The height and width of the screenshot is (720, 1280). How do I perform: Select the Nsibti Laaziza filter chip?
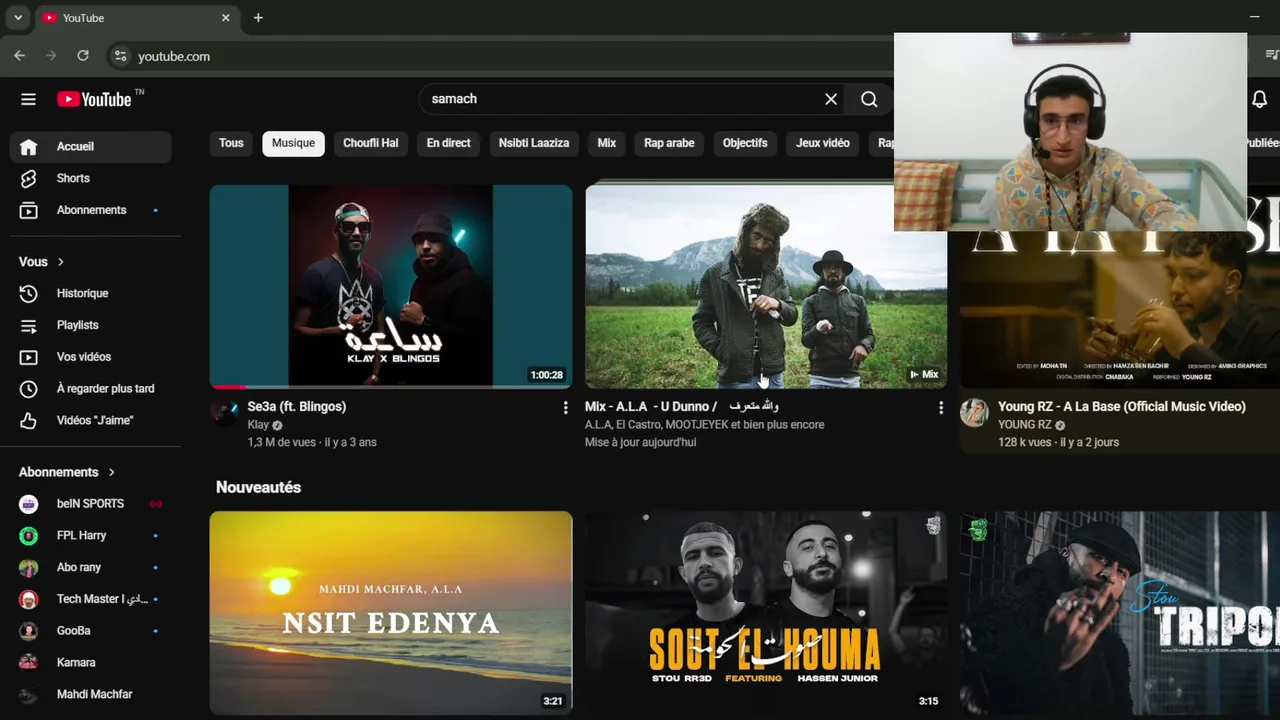[x=534, y=143]
